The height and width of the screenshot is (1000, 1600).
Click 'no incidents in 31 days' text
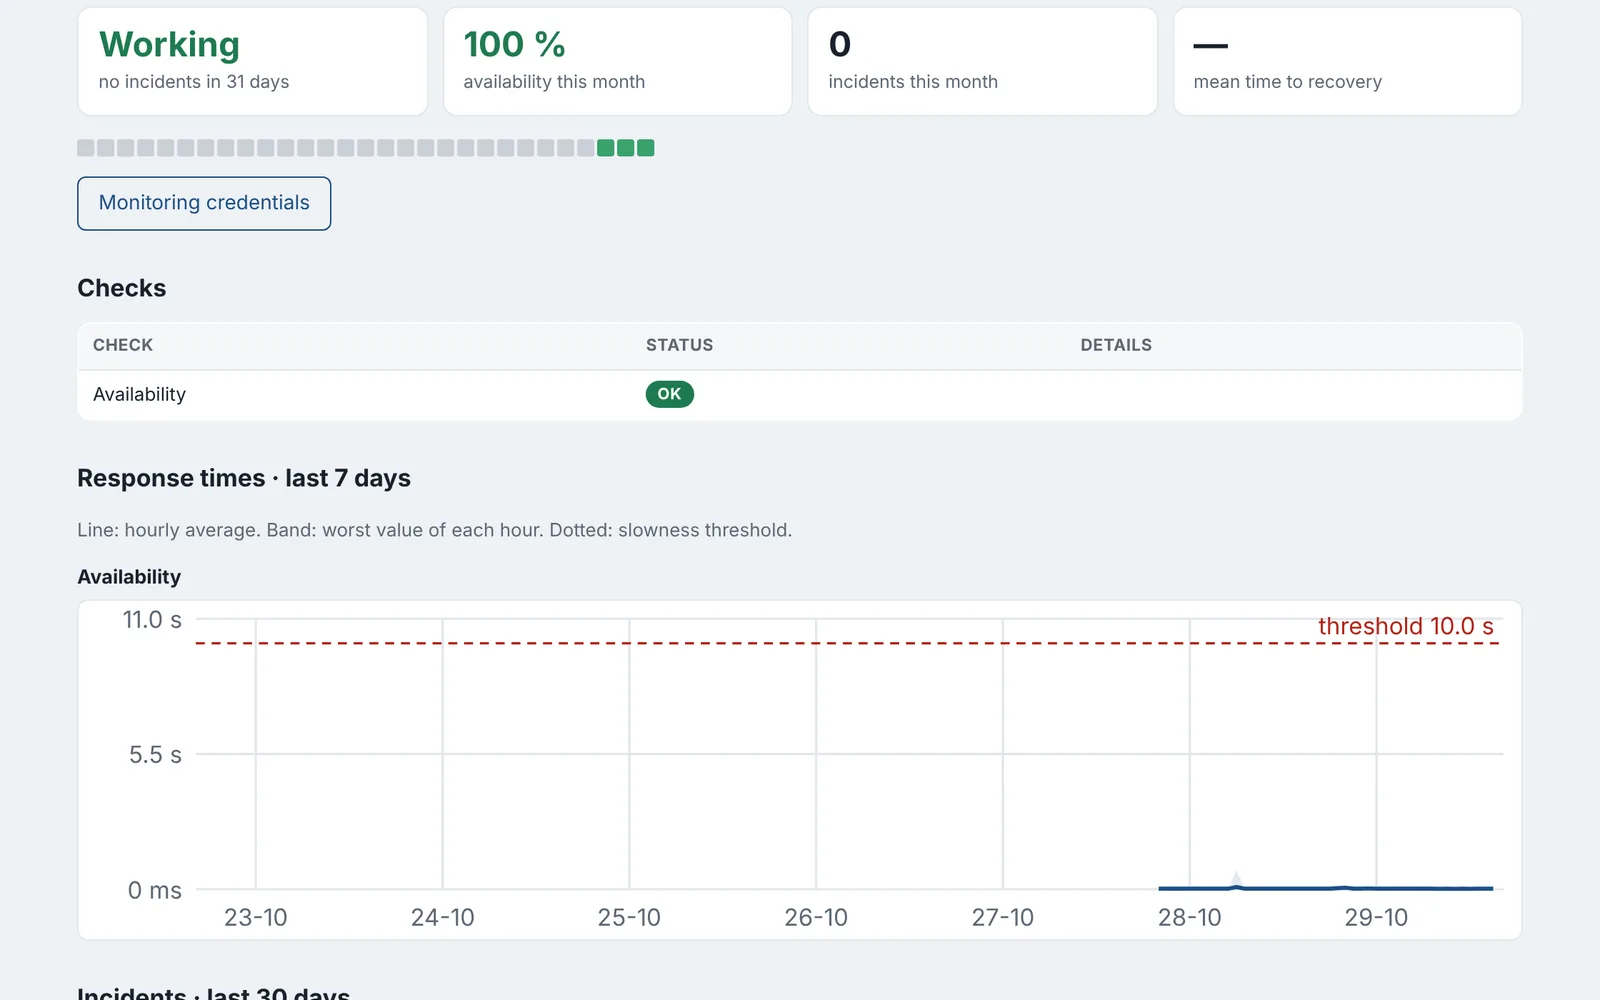pyautogui.click(x=194, y=82)
